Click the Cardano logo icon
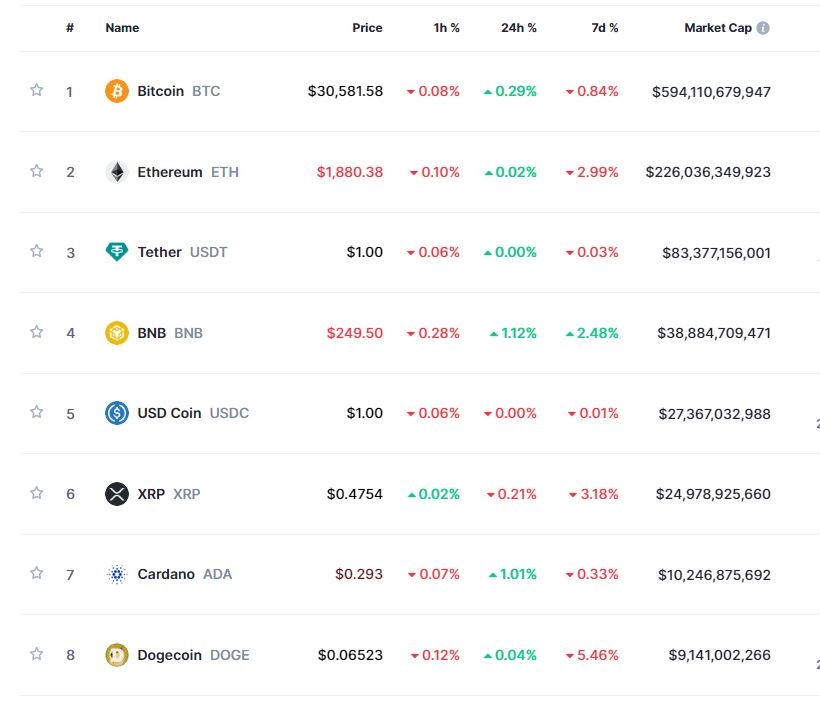This screenshot has width=820, height=704. point(117,574)
